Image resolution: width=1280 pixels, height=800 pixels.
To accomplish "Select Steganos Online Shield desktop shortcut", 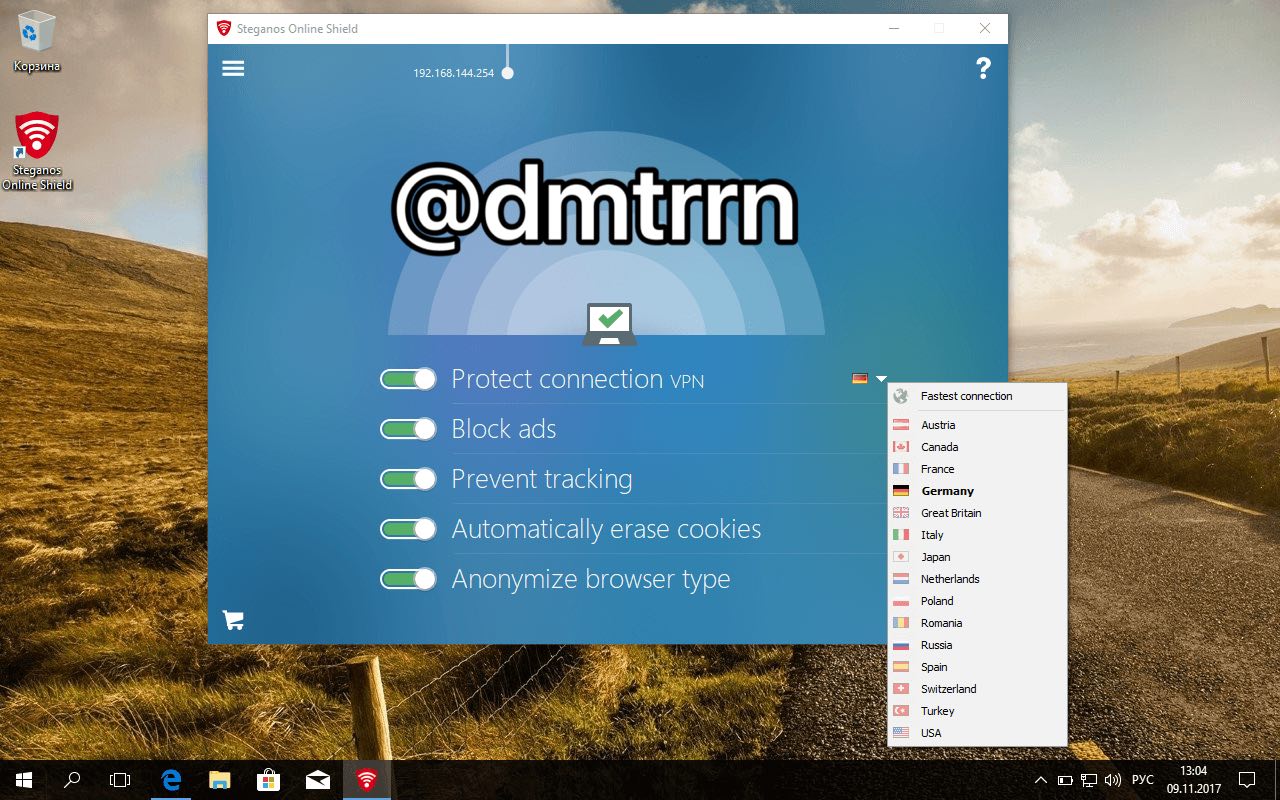I will (37, 151).
